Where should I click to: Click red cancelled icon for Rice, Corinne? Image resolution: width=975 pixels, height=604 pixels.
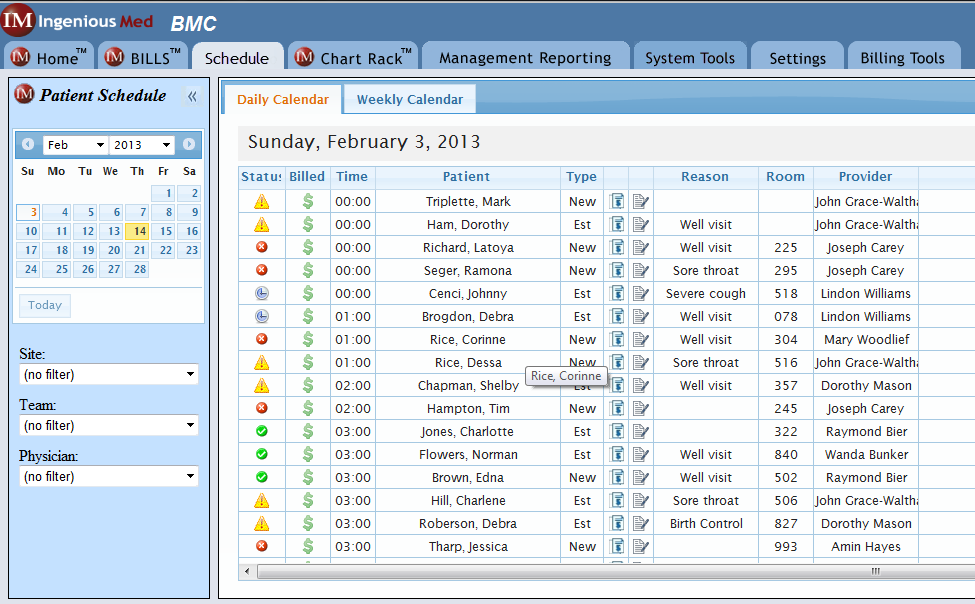pyautogui.click(x=262, y=339)
